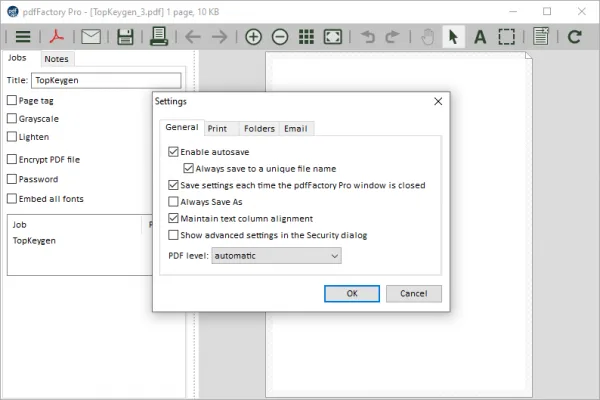
Task: Redo action in toolbar
Action: tap(392, 37)
